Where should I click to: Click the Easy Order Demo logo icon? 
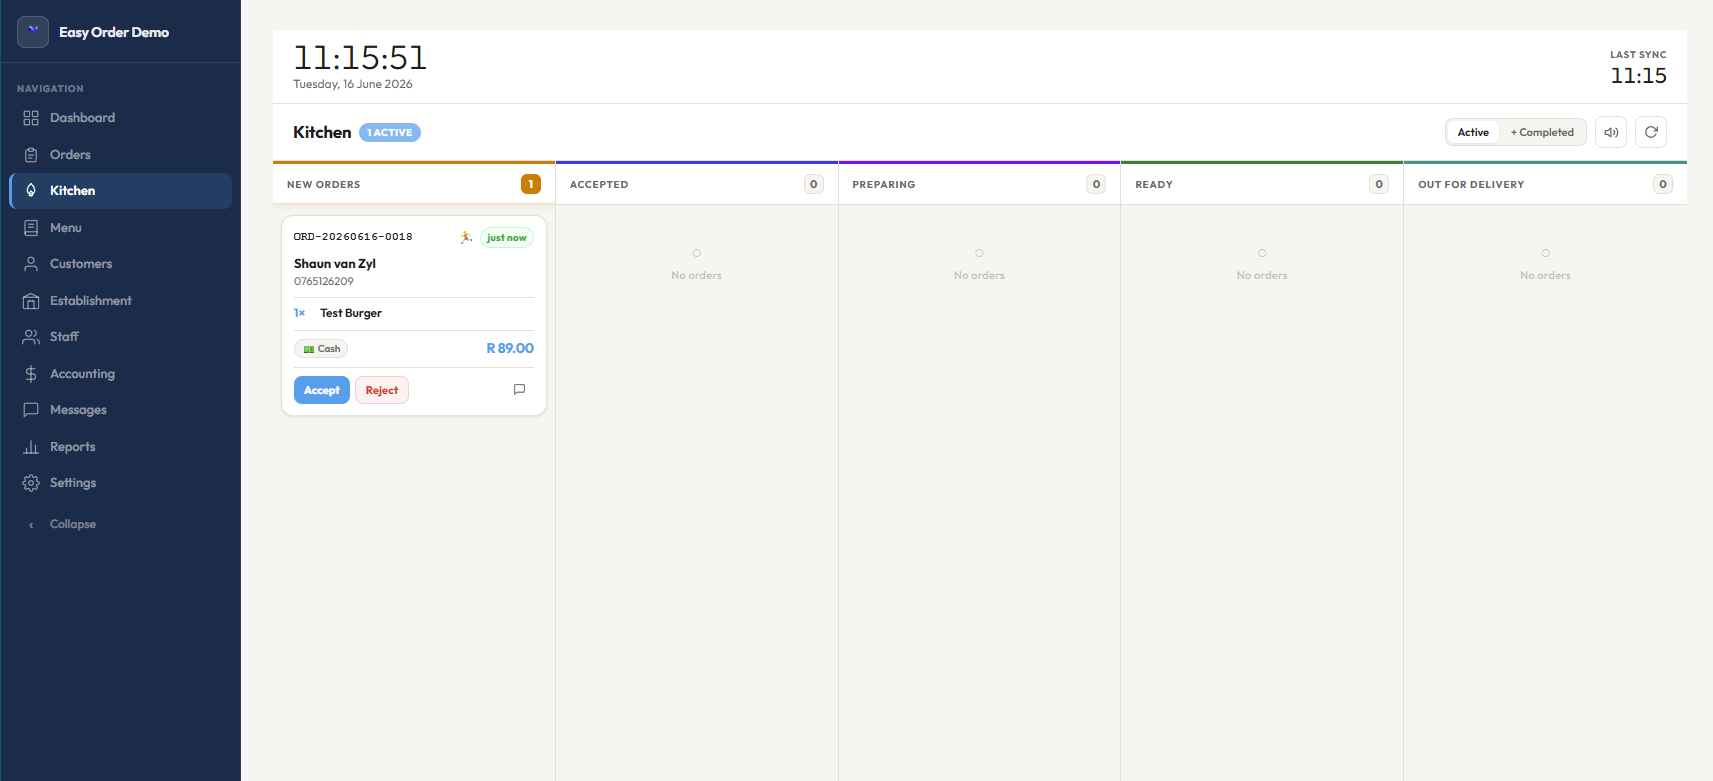pyautogui.click(x=33, y=32)
